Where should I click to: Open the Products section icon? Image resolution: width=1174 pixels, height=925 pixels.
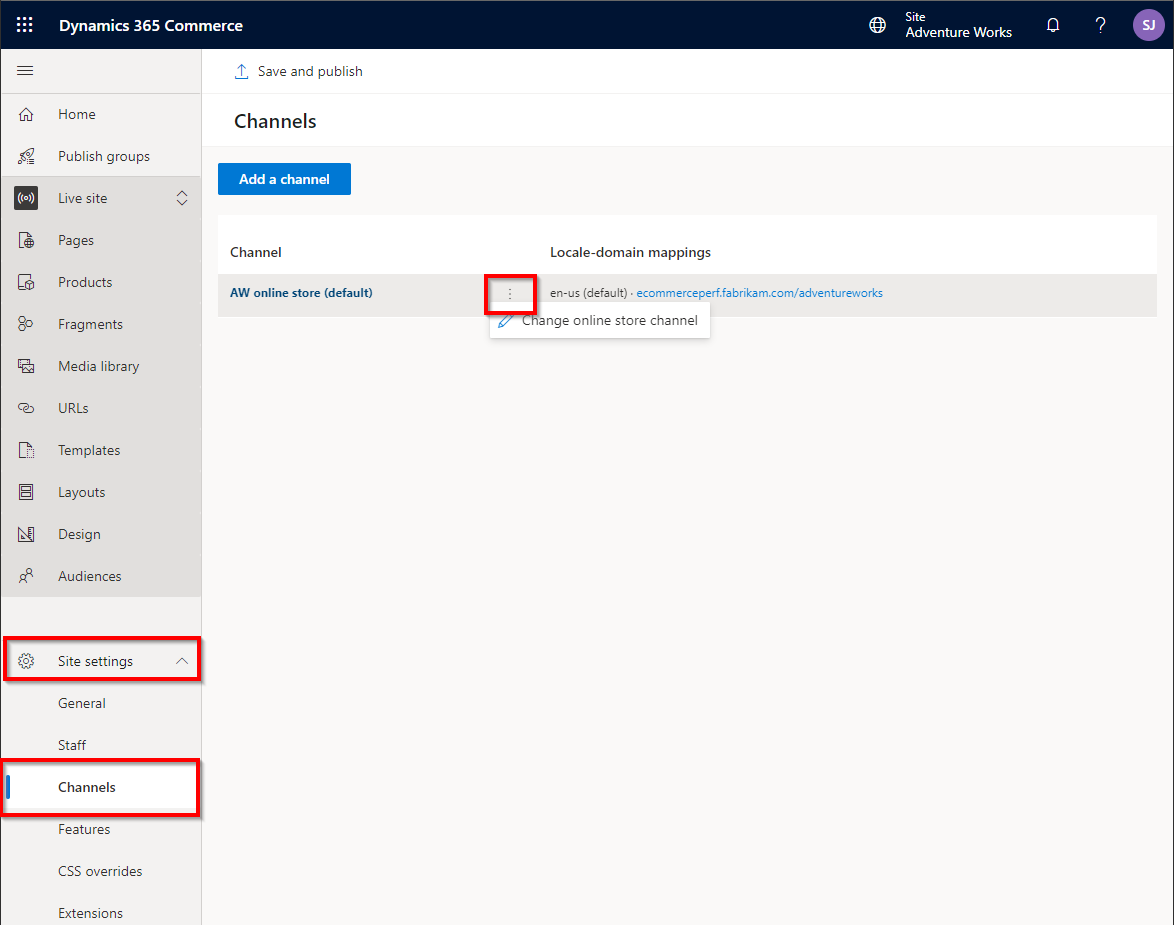point(26,282)
